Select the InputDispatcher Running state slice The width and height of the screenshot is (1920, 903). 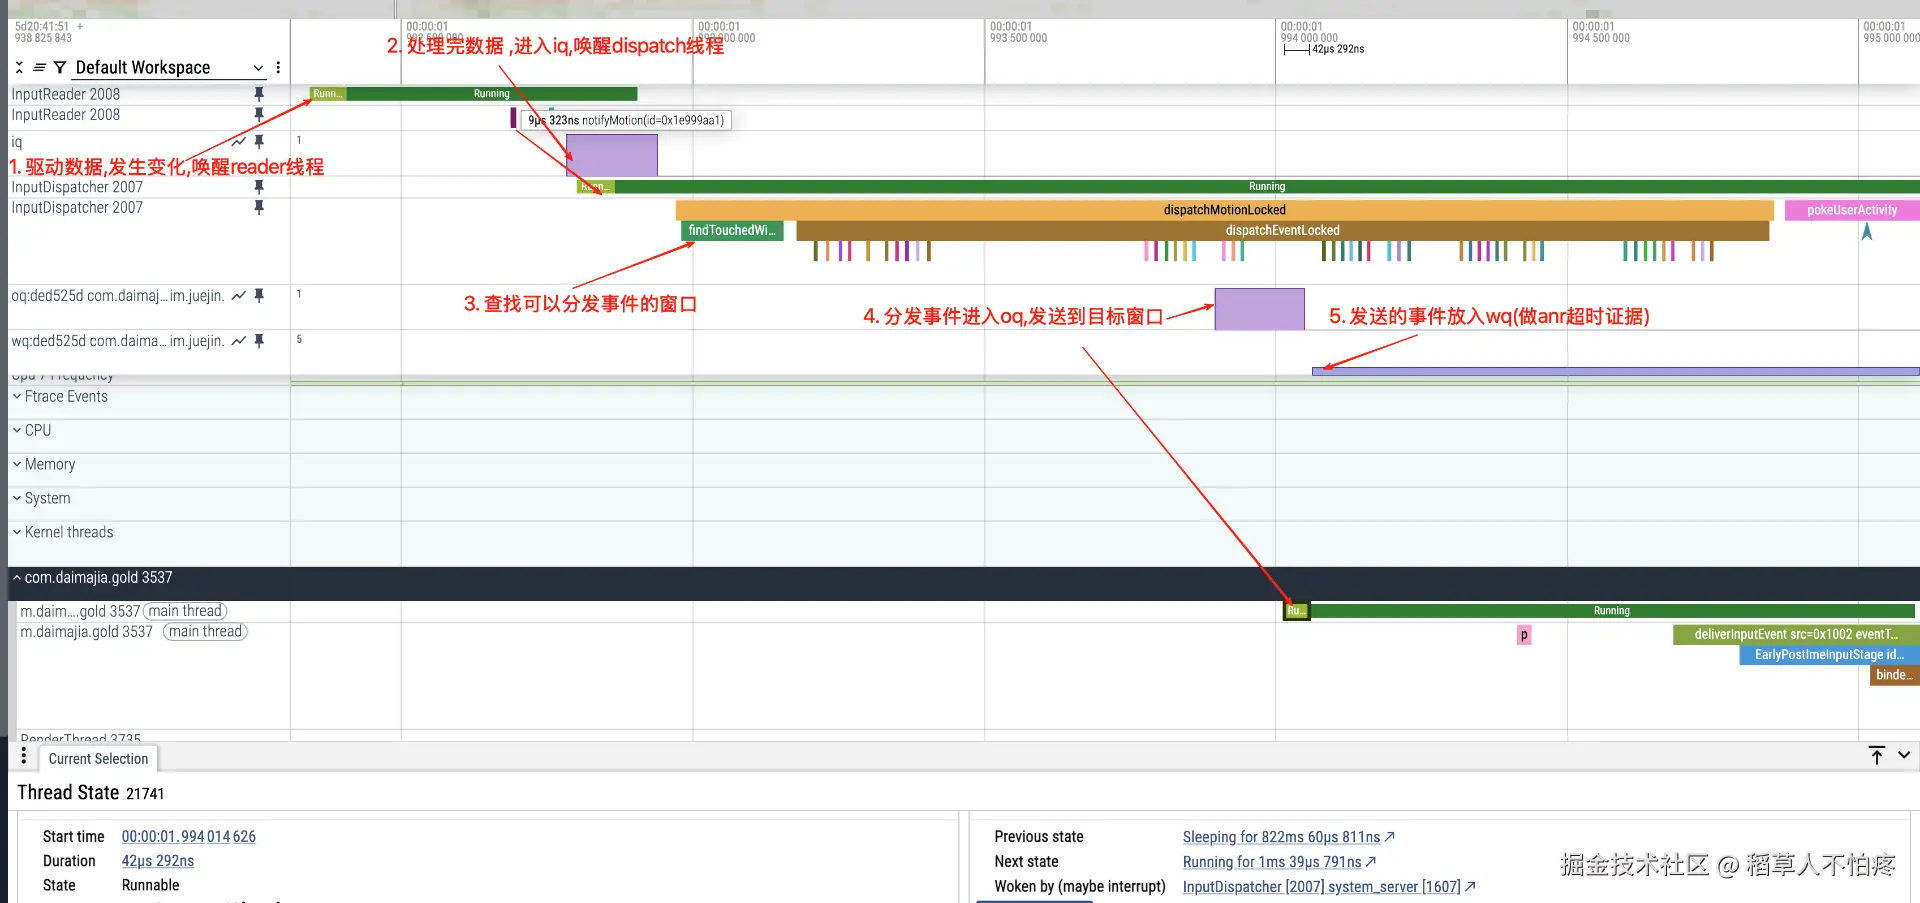coord(1267,187)
